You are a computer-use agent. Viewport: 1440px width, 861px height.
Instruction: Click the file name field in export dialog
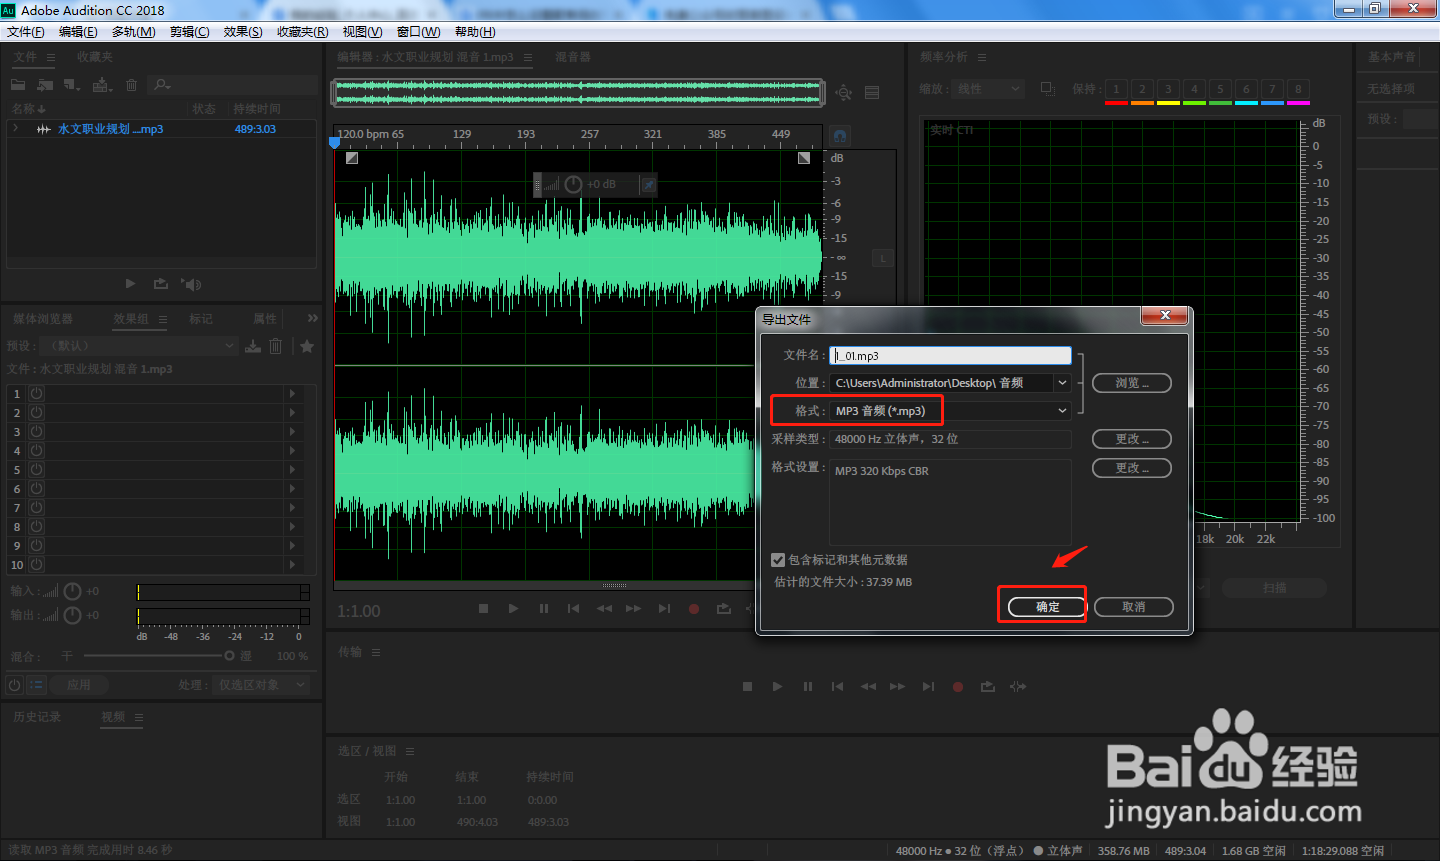(950, 355)
